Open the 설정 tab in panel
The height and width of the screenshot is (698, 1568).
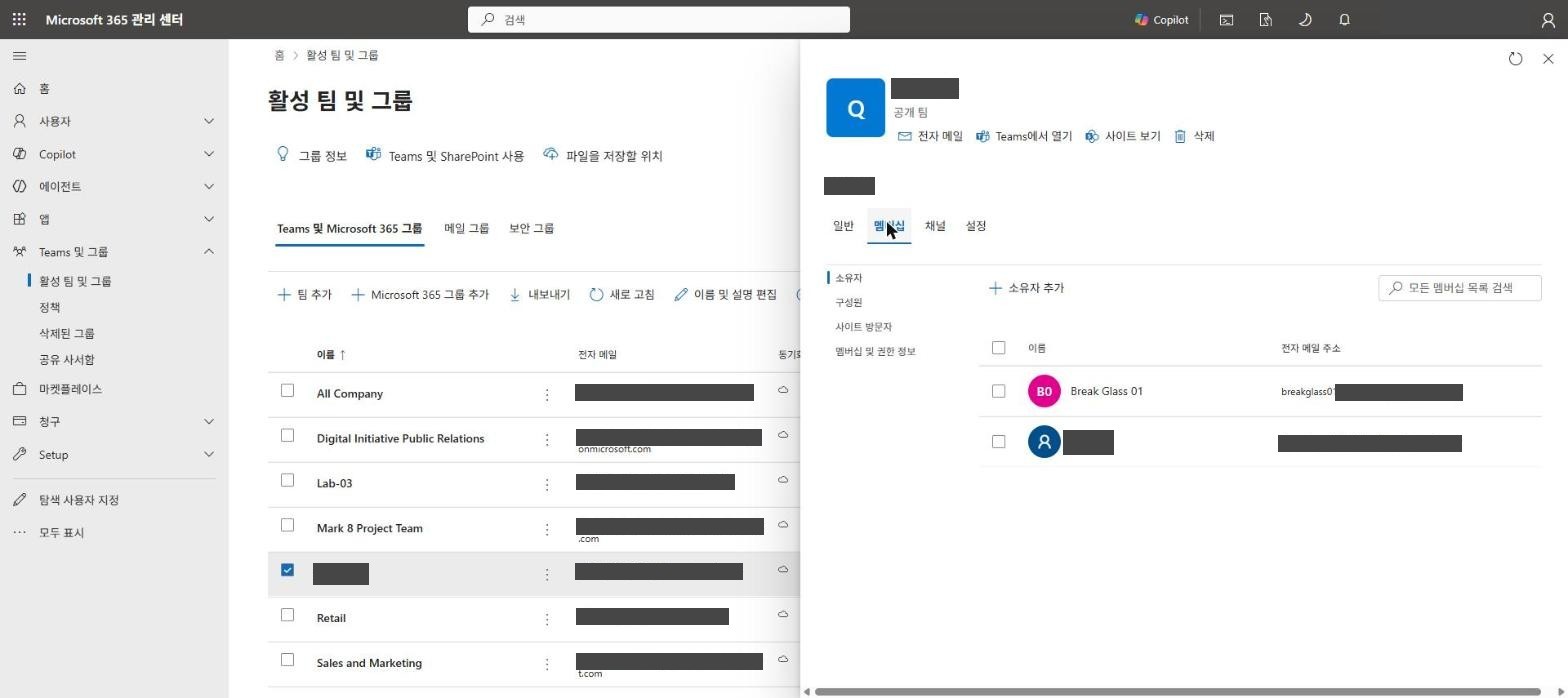(976, 226)
